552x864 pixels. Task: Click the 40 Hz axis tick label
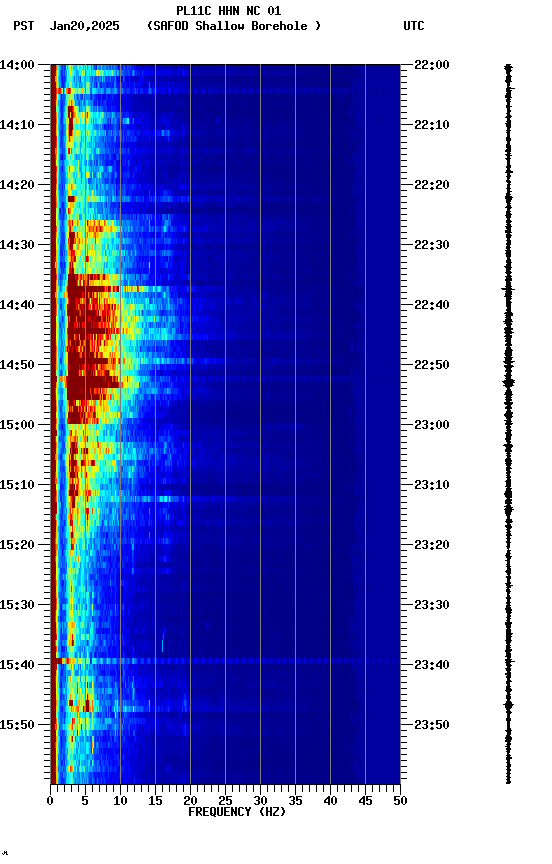click(330, 801)
